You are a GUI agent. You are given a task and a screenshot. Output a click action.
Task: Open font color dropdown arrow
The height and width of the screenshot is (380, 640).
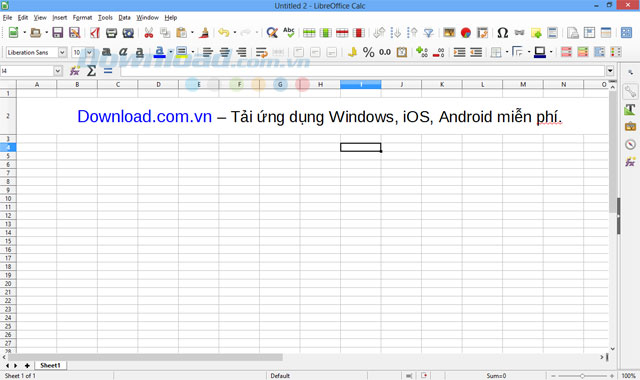click(x=171, y=52)
